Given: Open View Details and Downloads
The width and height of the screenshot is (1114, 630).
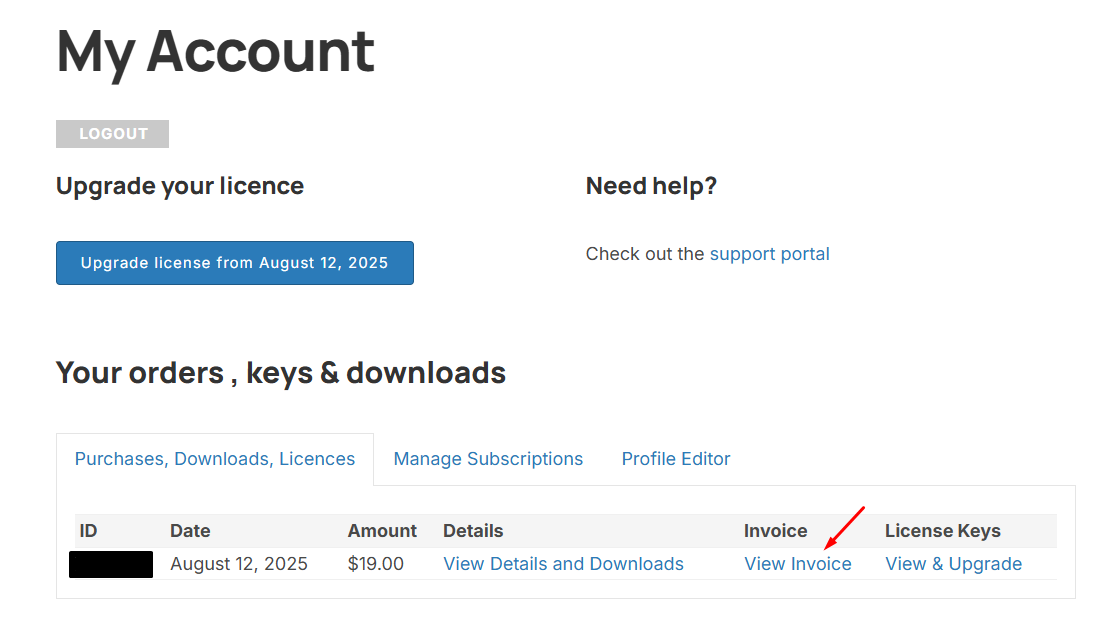Looking at the screenshot, I should pos(563,563).
